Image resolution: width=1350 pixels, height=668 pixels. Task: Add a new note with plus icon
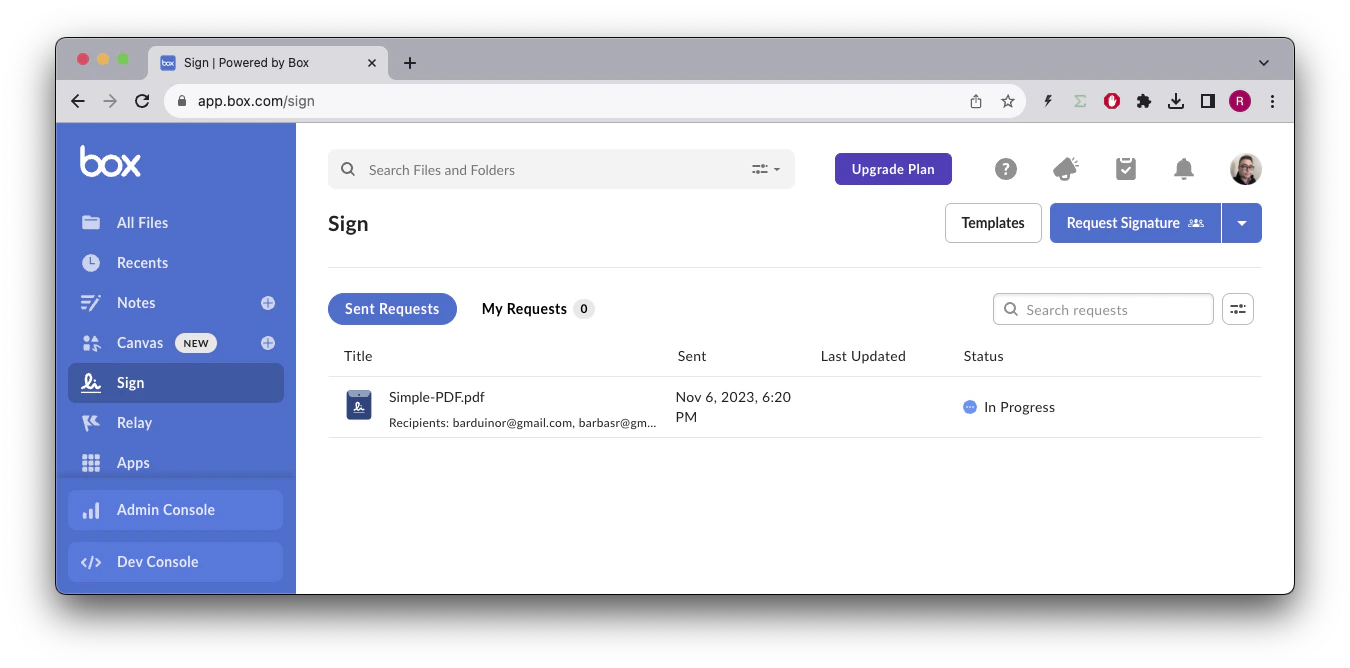pyautogui.click(x=268, y=303)
